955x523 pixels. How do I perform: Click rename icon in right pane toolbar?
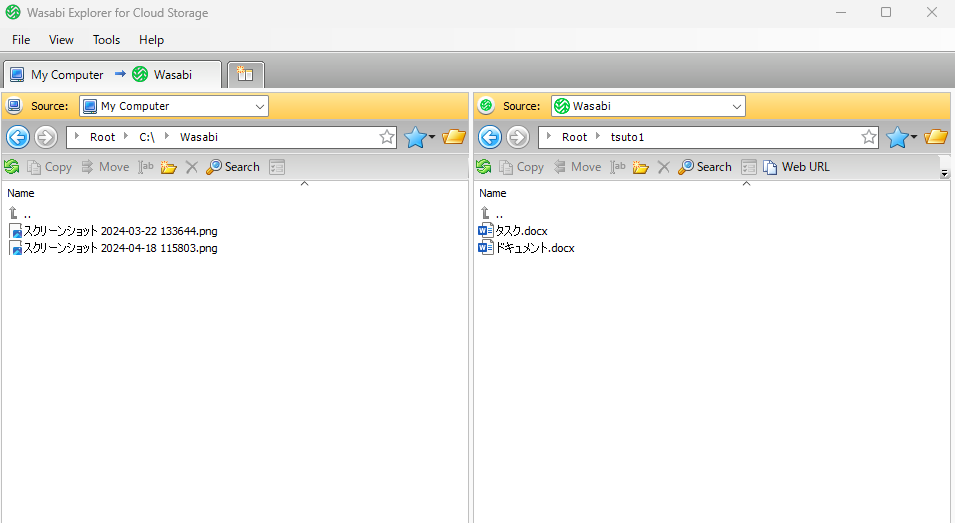[618, 167]
